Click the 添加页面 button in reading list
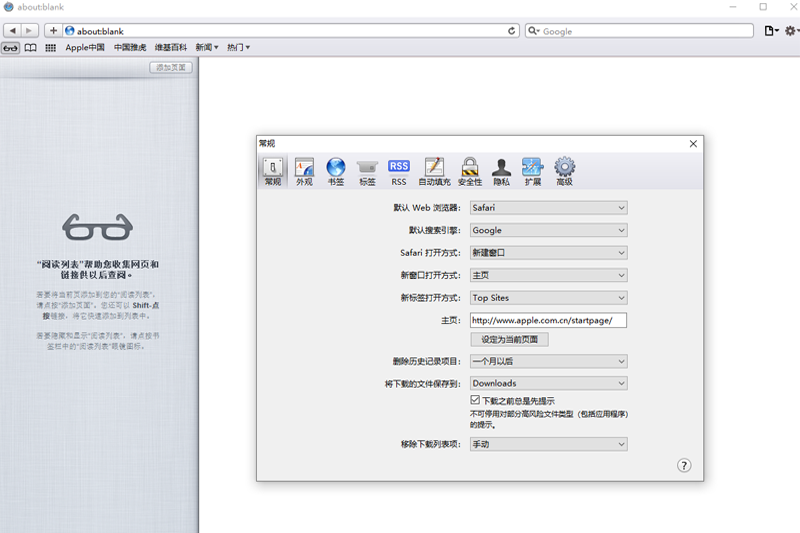The image size is (800, 533). tap(170, 67)
